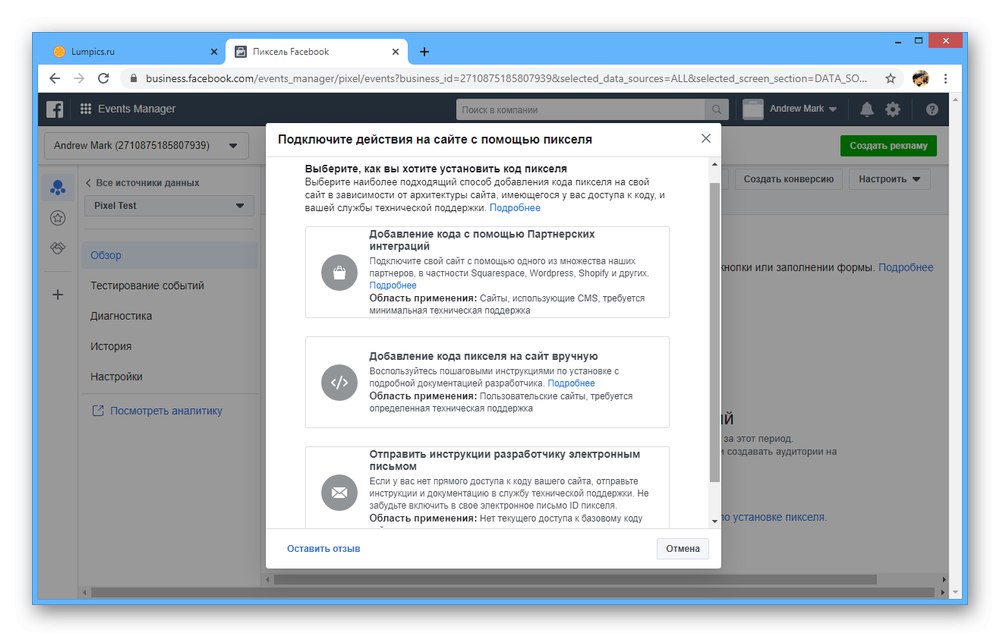The height and width of the screenshot is (637, 1000).
Task: Click the site lock icon in the address bar
Action: [133, 78]
